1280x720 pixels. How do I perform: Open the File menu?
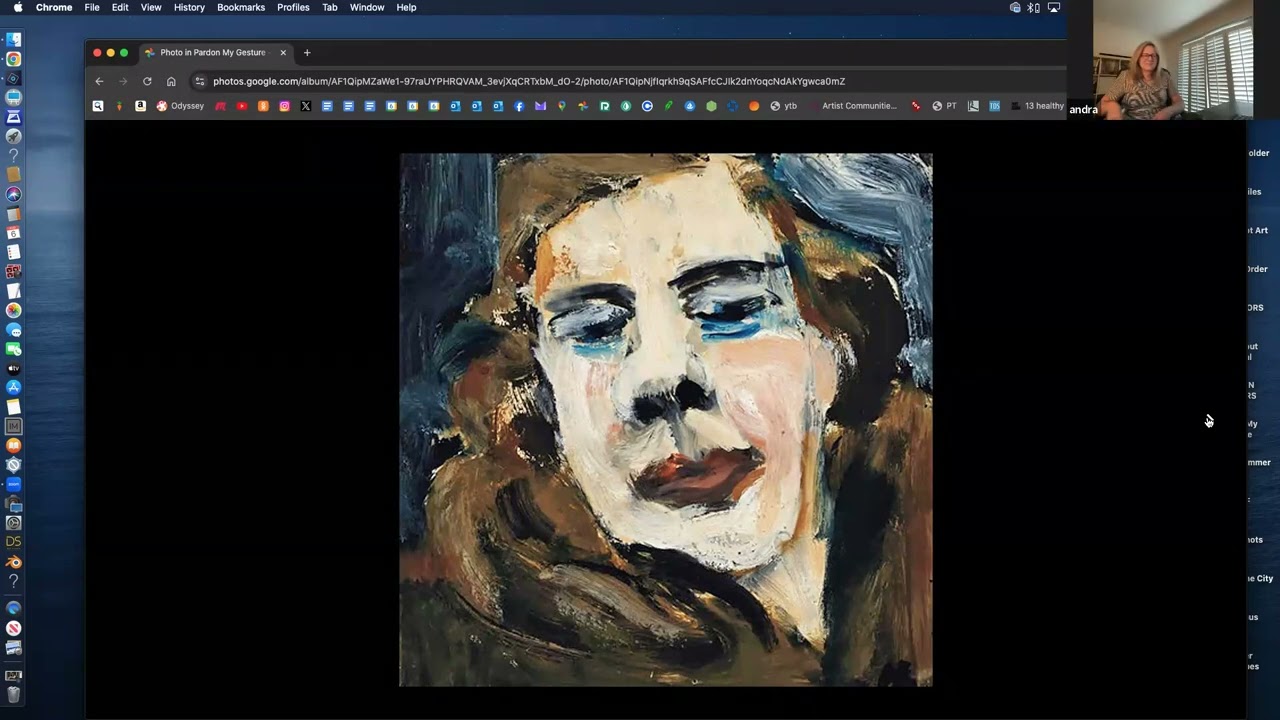[x=92, y=7]
